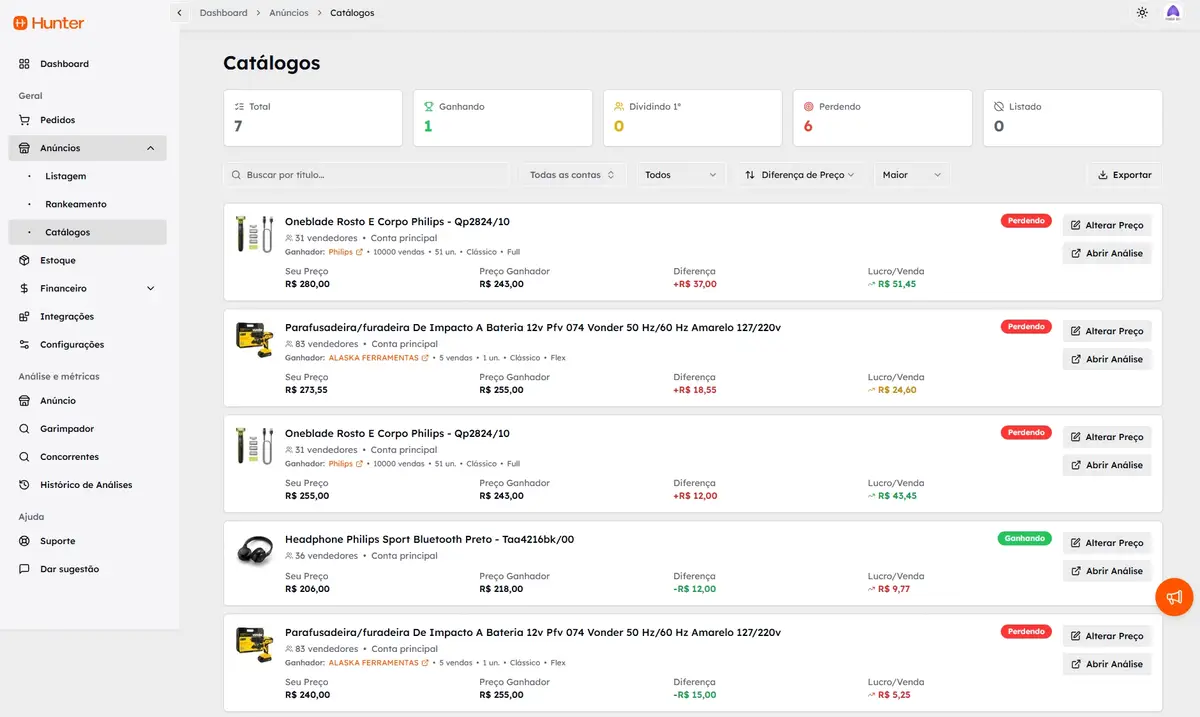This screenshot has height=717, width=1200.
Task: Open Philips winner link in R$ 255,00 Oneblade
Action: pyautogui.click(x=345, y=464)
